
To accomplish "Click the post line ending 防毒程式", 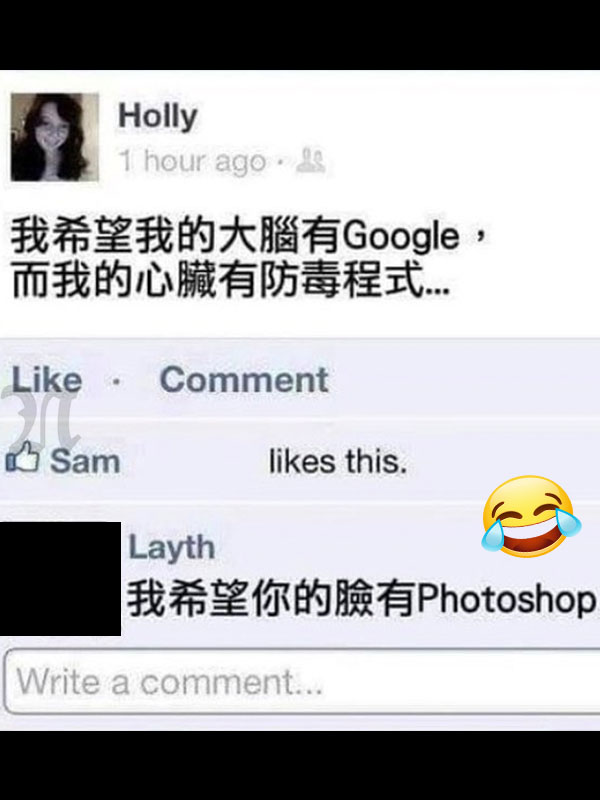I will [231, 279].
